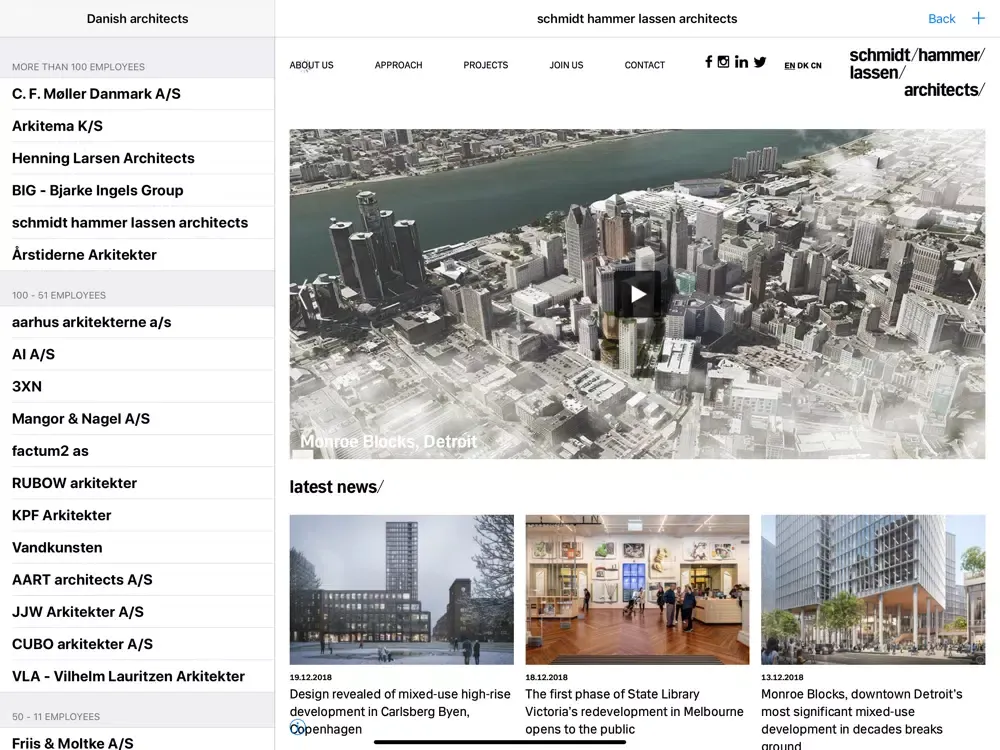Open the APPROACH menu item

(x=399, y=65)
